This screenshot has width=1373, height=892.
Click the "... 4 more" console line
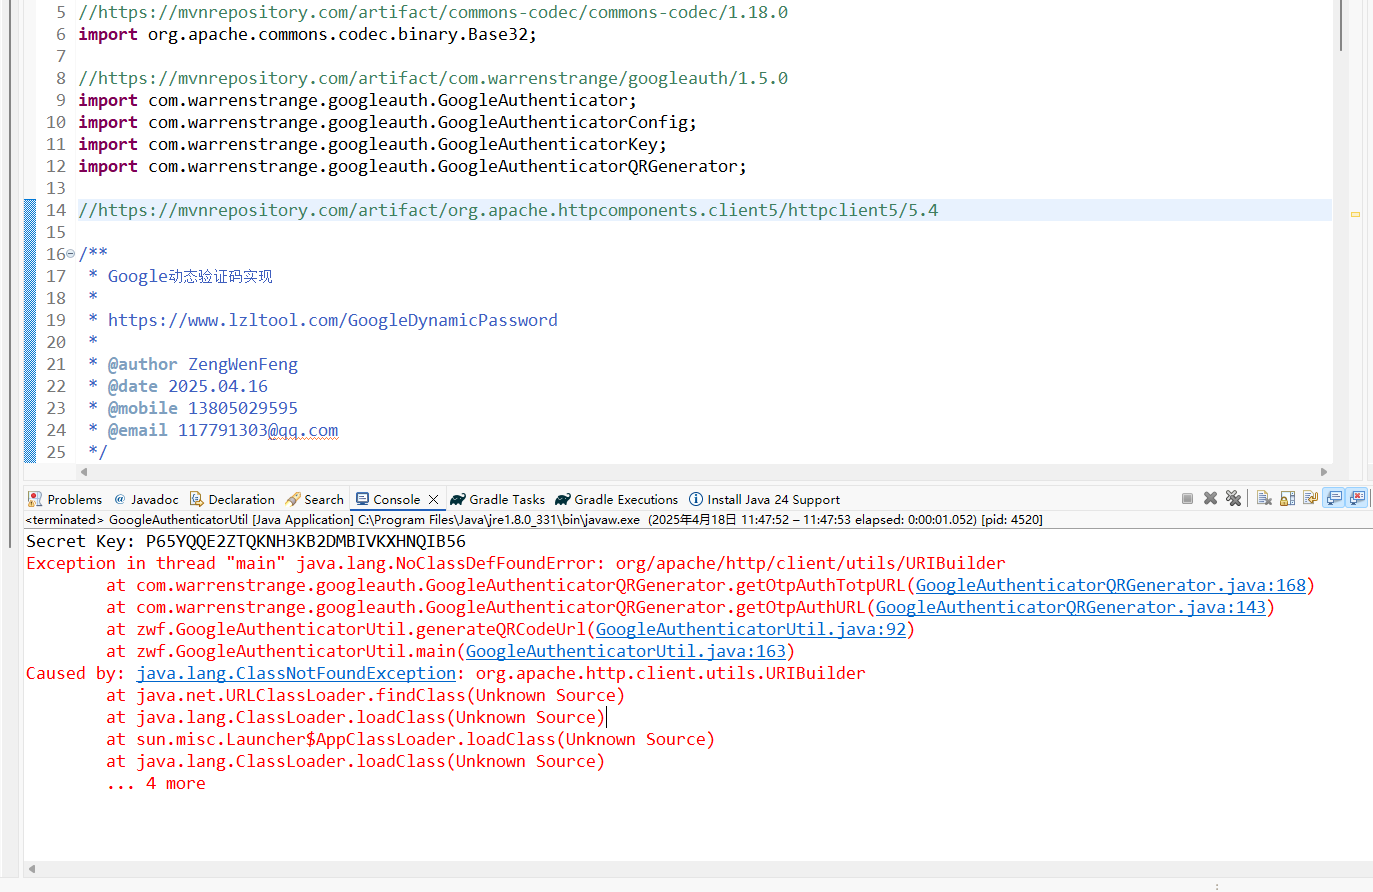(x=156, y=783)
